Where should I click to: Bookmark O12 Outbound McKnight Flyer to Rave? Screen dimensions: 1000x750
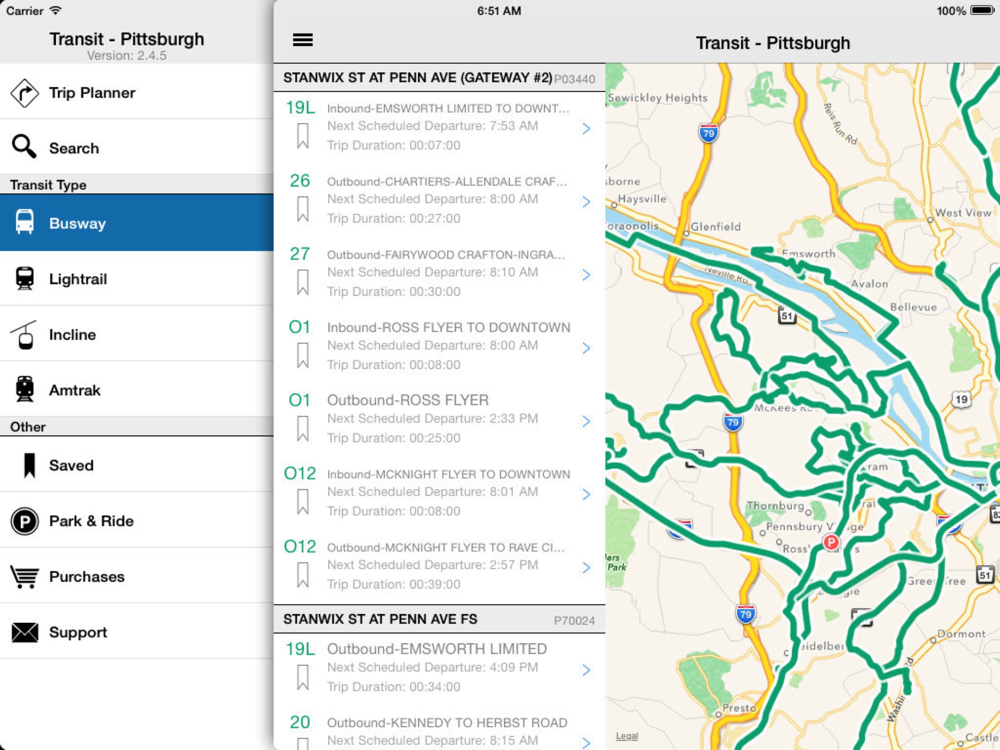tap(303, 575)
